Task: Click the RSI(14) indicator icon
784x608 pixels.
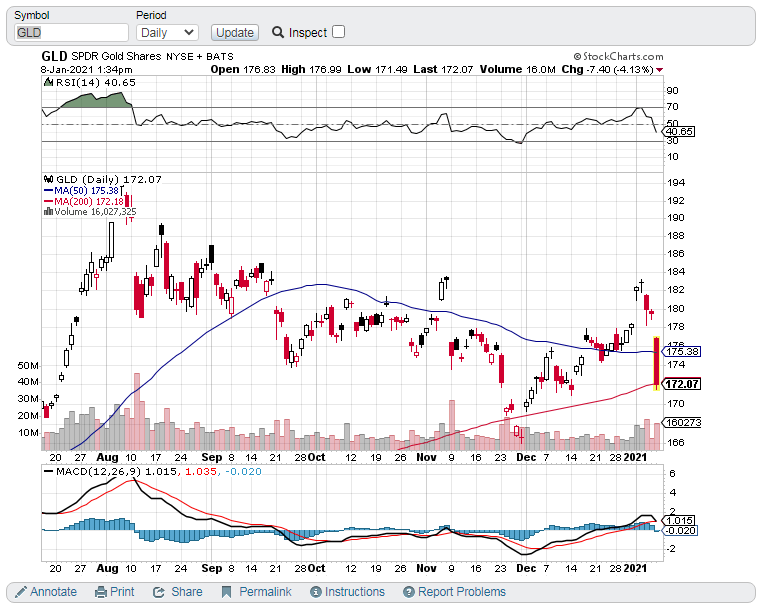Action: point(48,82)
